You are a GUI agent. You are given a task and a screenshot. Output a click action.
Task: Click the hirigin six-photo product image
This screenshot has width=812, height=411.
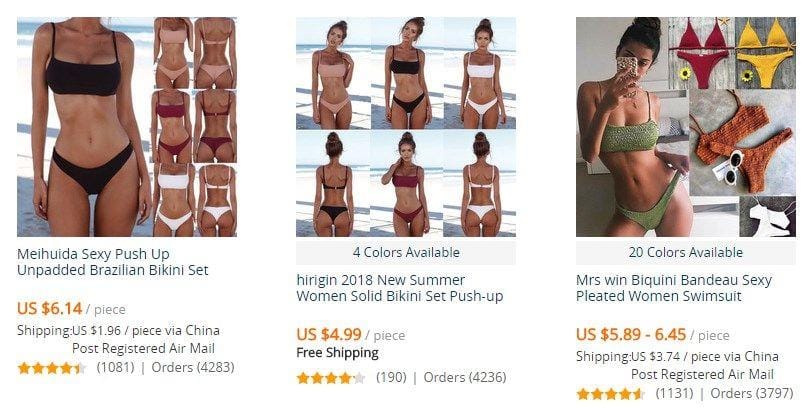point(406,127)
